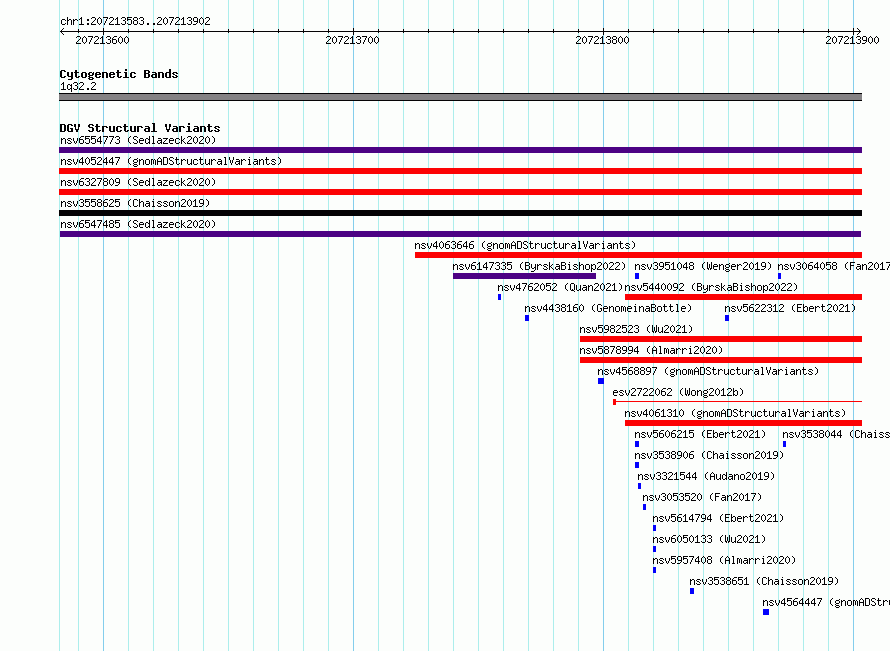
Task: Select the nsv4052447 gnomADStructuralVariants label
Action: pos(171,161)
